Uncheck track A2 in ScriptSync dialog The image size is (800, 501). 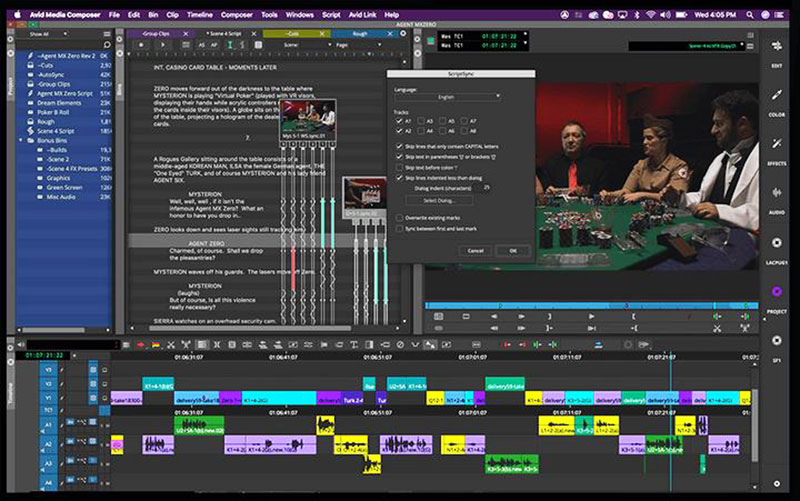coord(399,131)
